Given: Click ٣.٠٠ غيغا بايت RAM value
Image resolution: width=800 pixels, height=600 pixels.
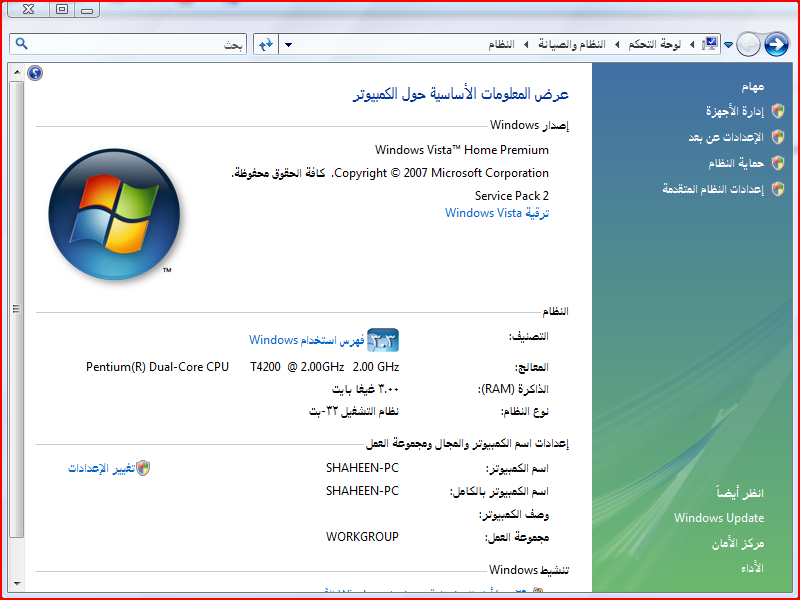Looking at the screenshot, I should [x=365, y=389].
